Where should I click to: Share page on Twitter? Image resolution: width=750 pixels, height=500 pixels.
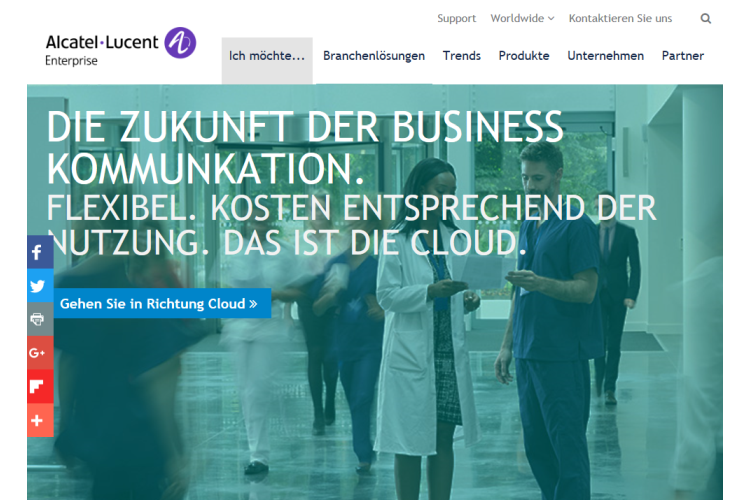(39, 286)
